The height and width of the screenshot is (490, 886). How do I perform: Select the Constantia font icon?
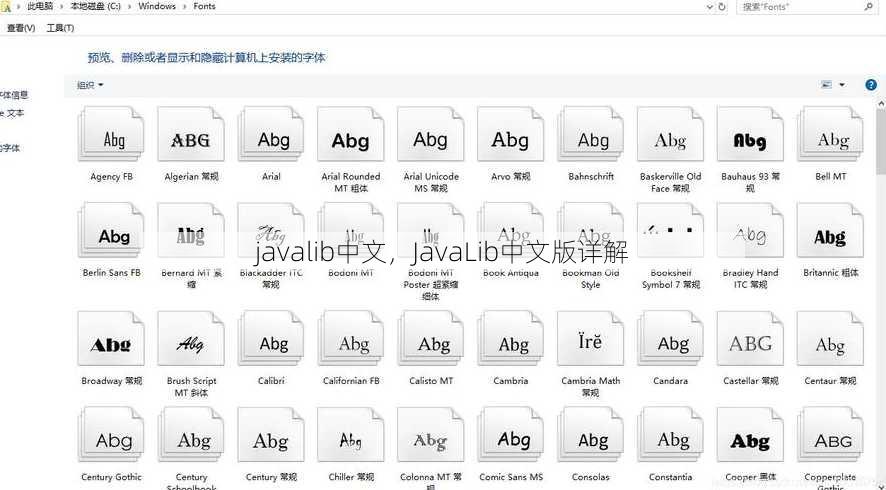tap(671, 435)
